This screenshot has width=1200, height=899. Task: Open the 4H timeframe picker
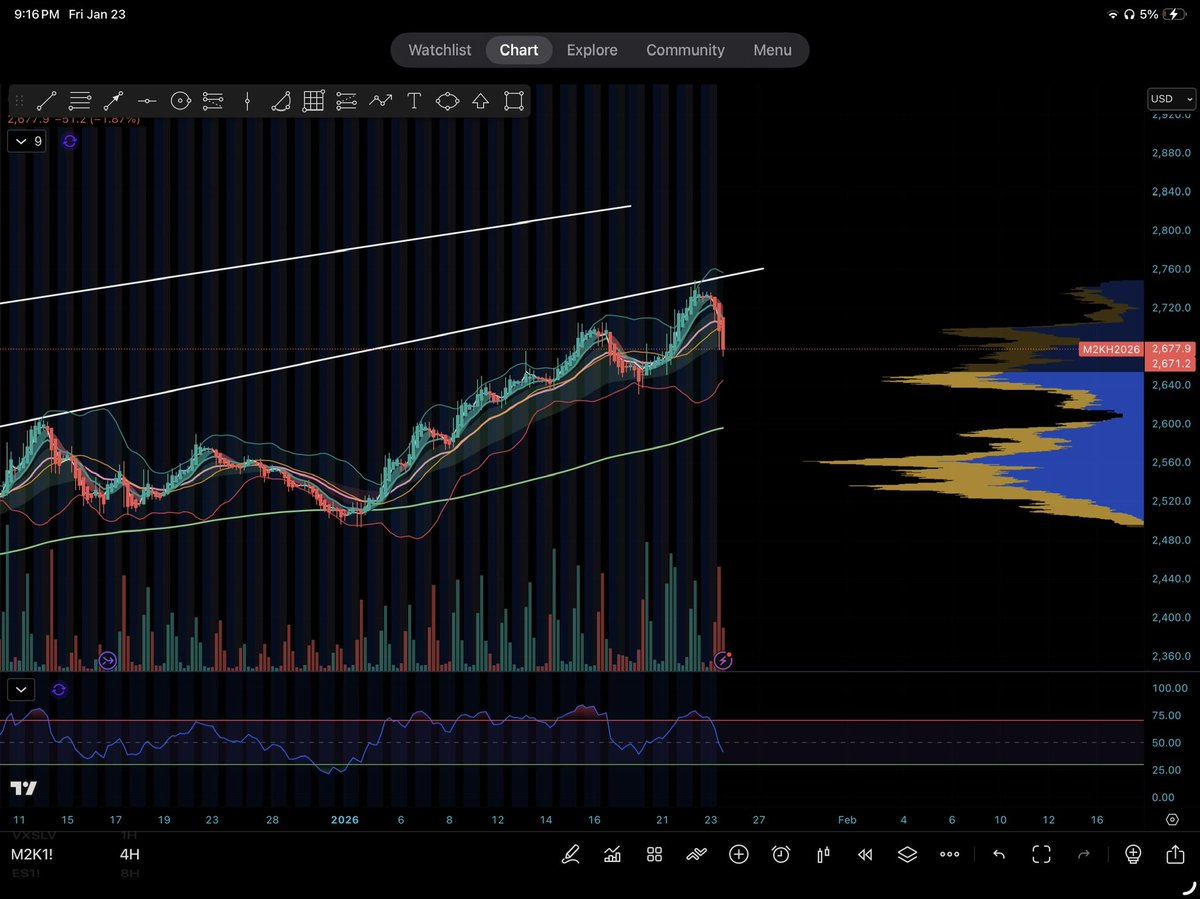click(130, 855)
